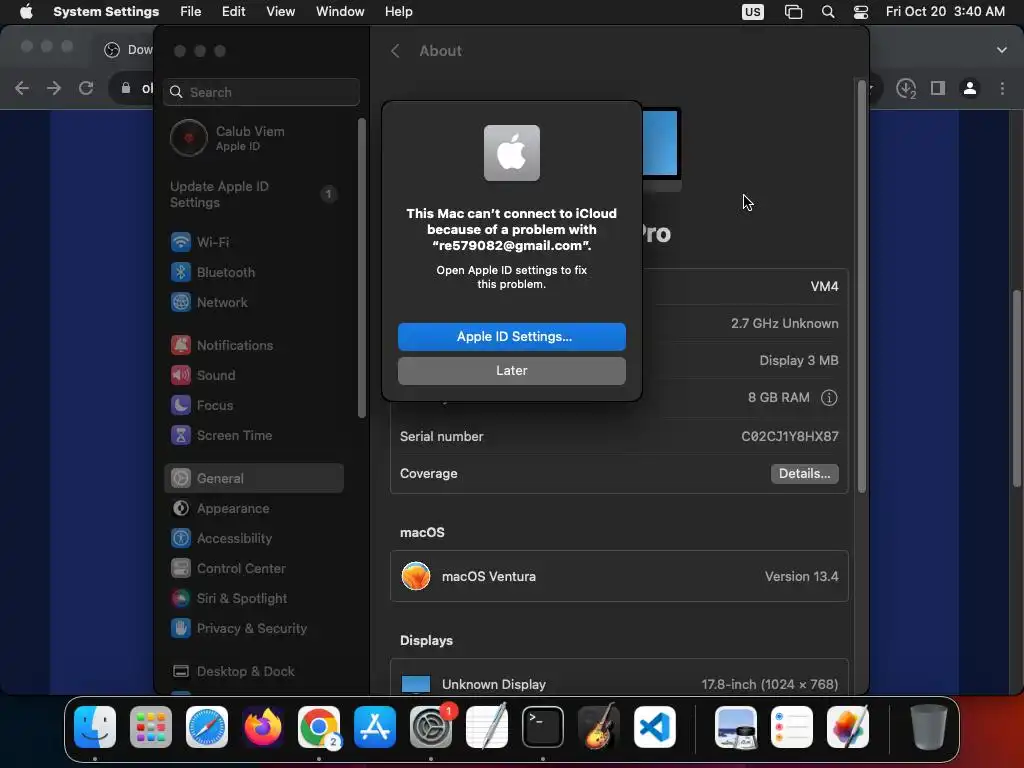1024x768 pixels.
Task: Open the Apple menu
Action: 26,12
